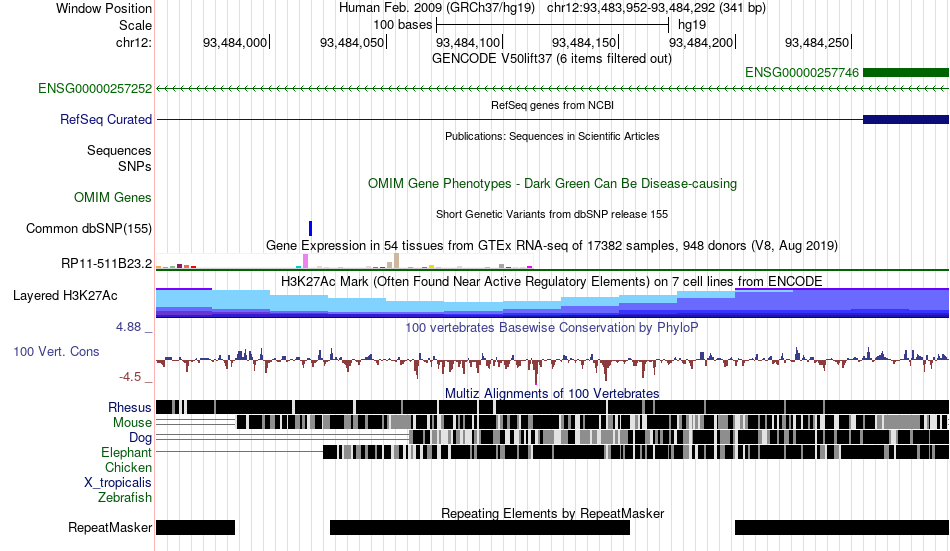The width and height of the screenshot is (950, 551).
Task: Click the Sequences SNPs side label
Action: tap(119, 158)
